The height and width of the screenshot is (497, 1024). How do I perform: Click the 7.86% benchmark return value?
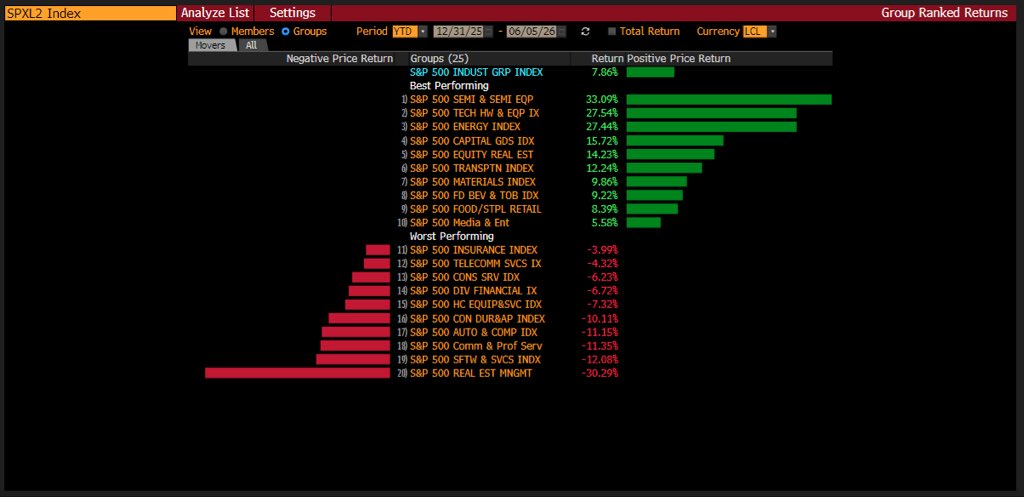pos(605,72)
